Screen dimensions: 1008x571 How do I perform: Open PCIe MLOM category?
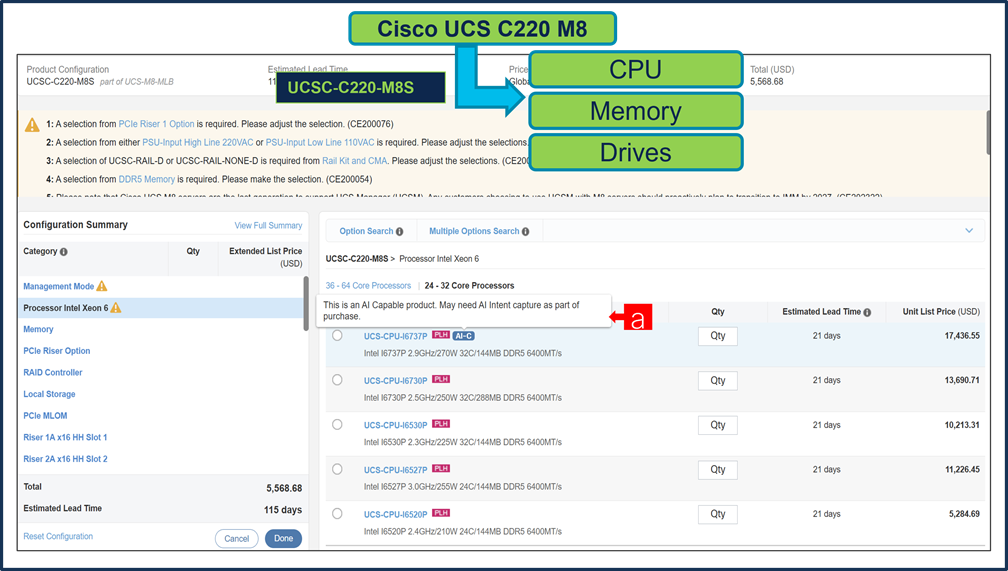pos(45,416)
